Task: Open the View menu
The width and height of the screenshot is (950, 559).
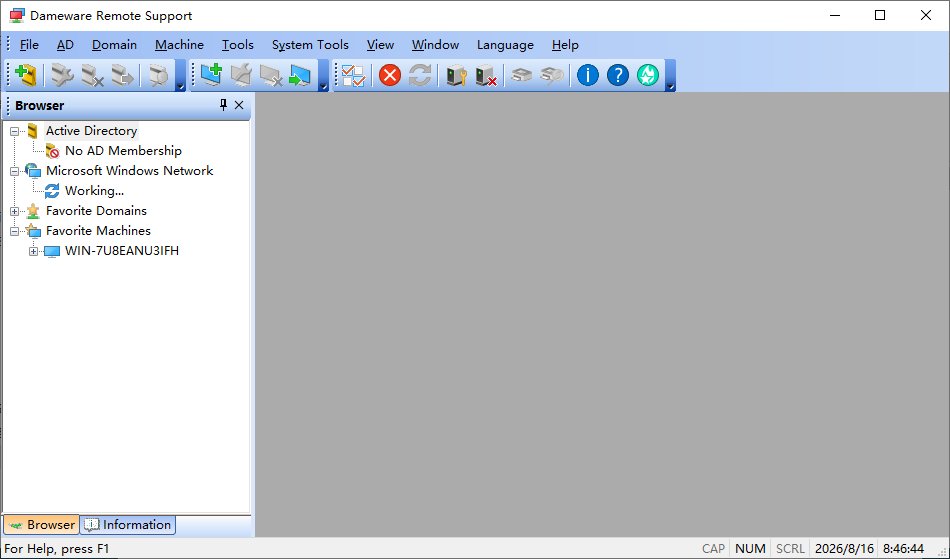Action: [x=380, y=45]
